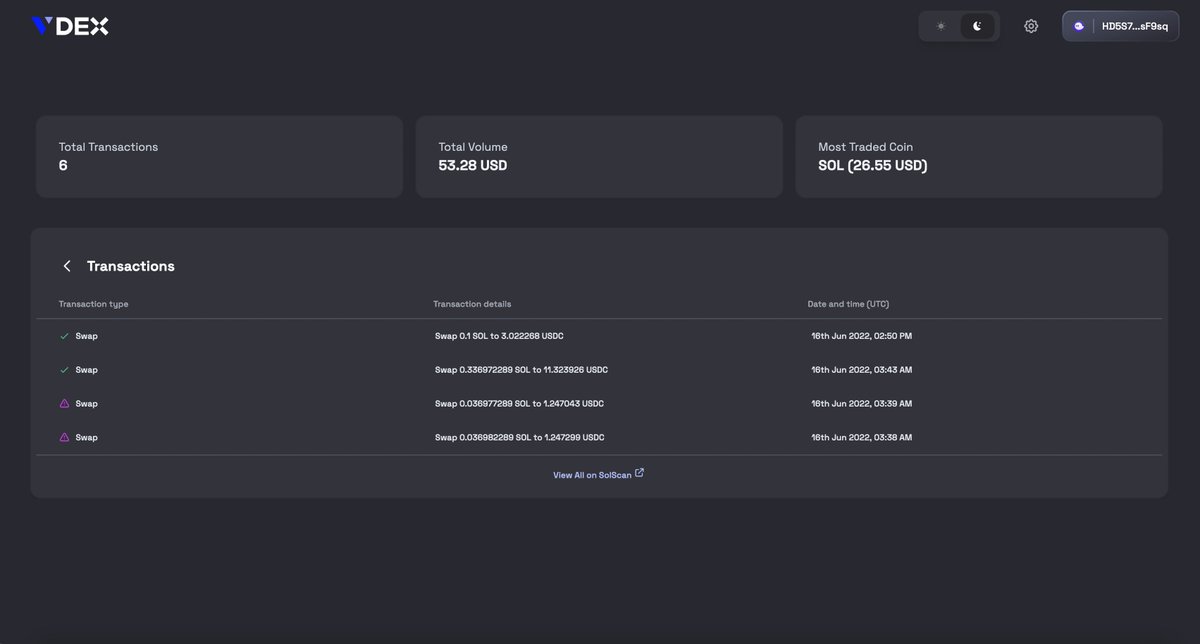Image resolution: width=1200 pixels, height=644 pixels.
Task: Click the 53.28 USD Total Volume value
Action: click(x=473, y=165)
